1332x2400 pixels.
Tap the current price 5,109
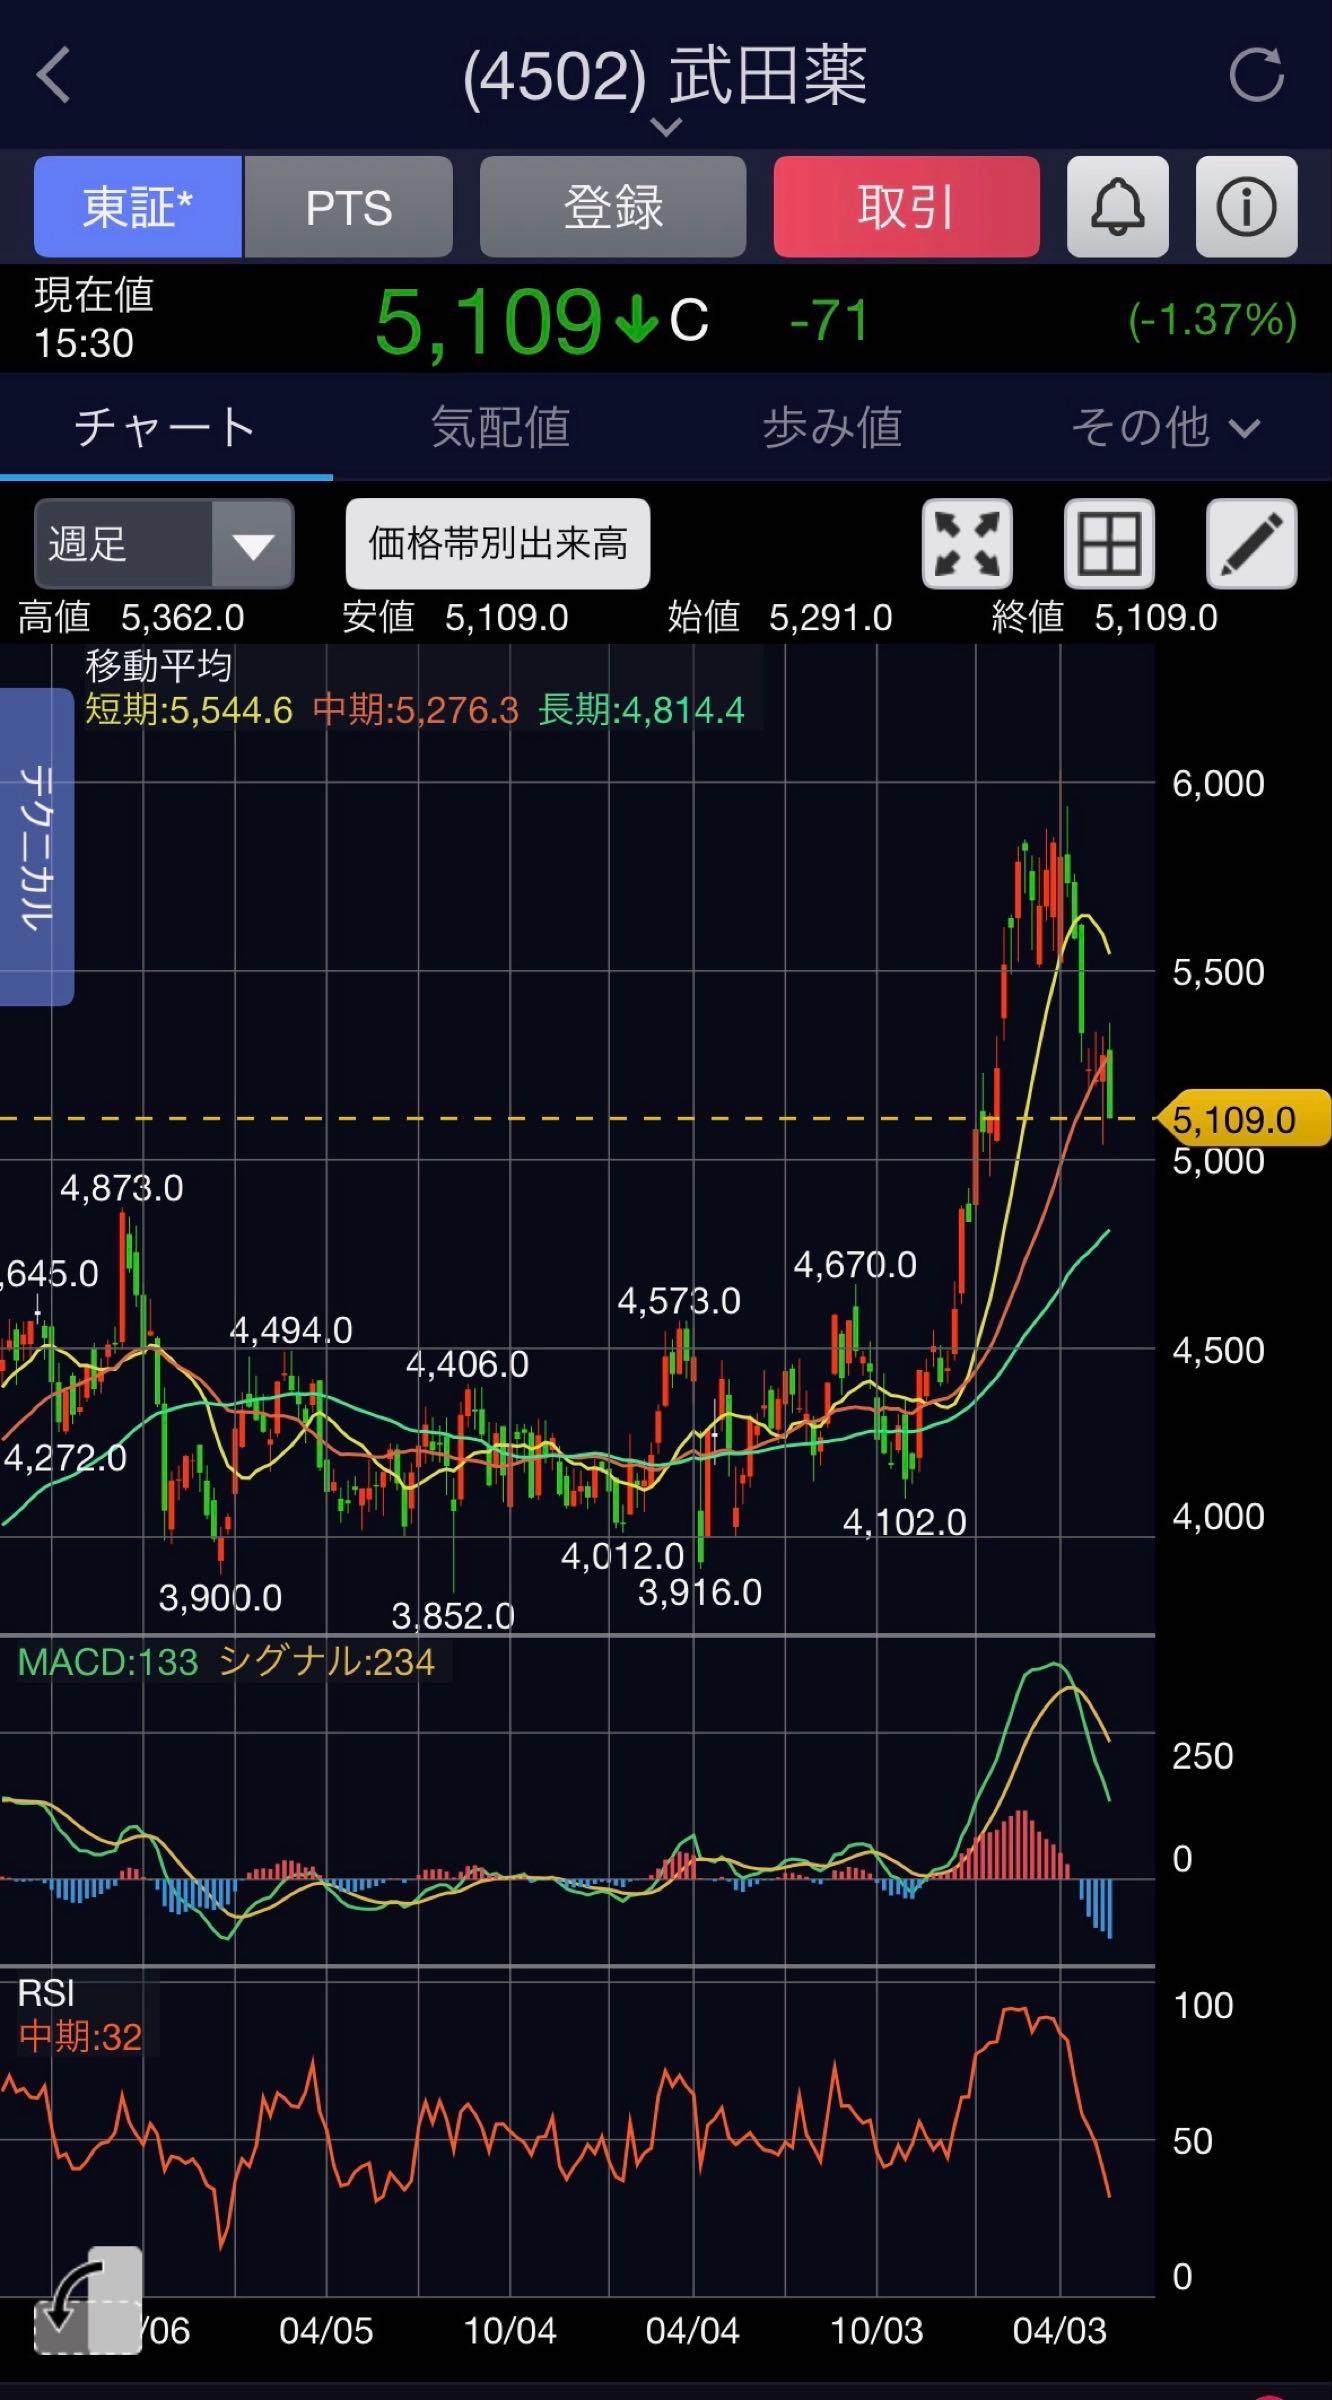pyautogui.click(x=488, y=322)
